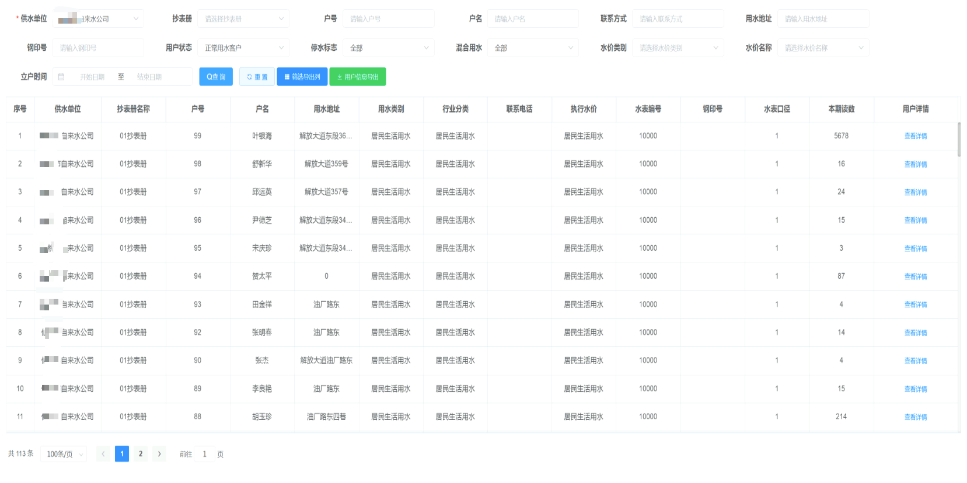Click the 查询 search button
The height and width of the screenshot is (483, 967).
point(217,76)
